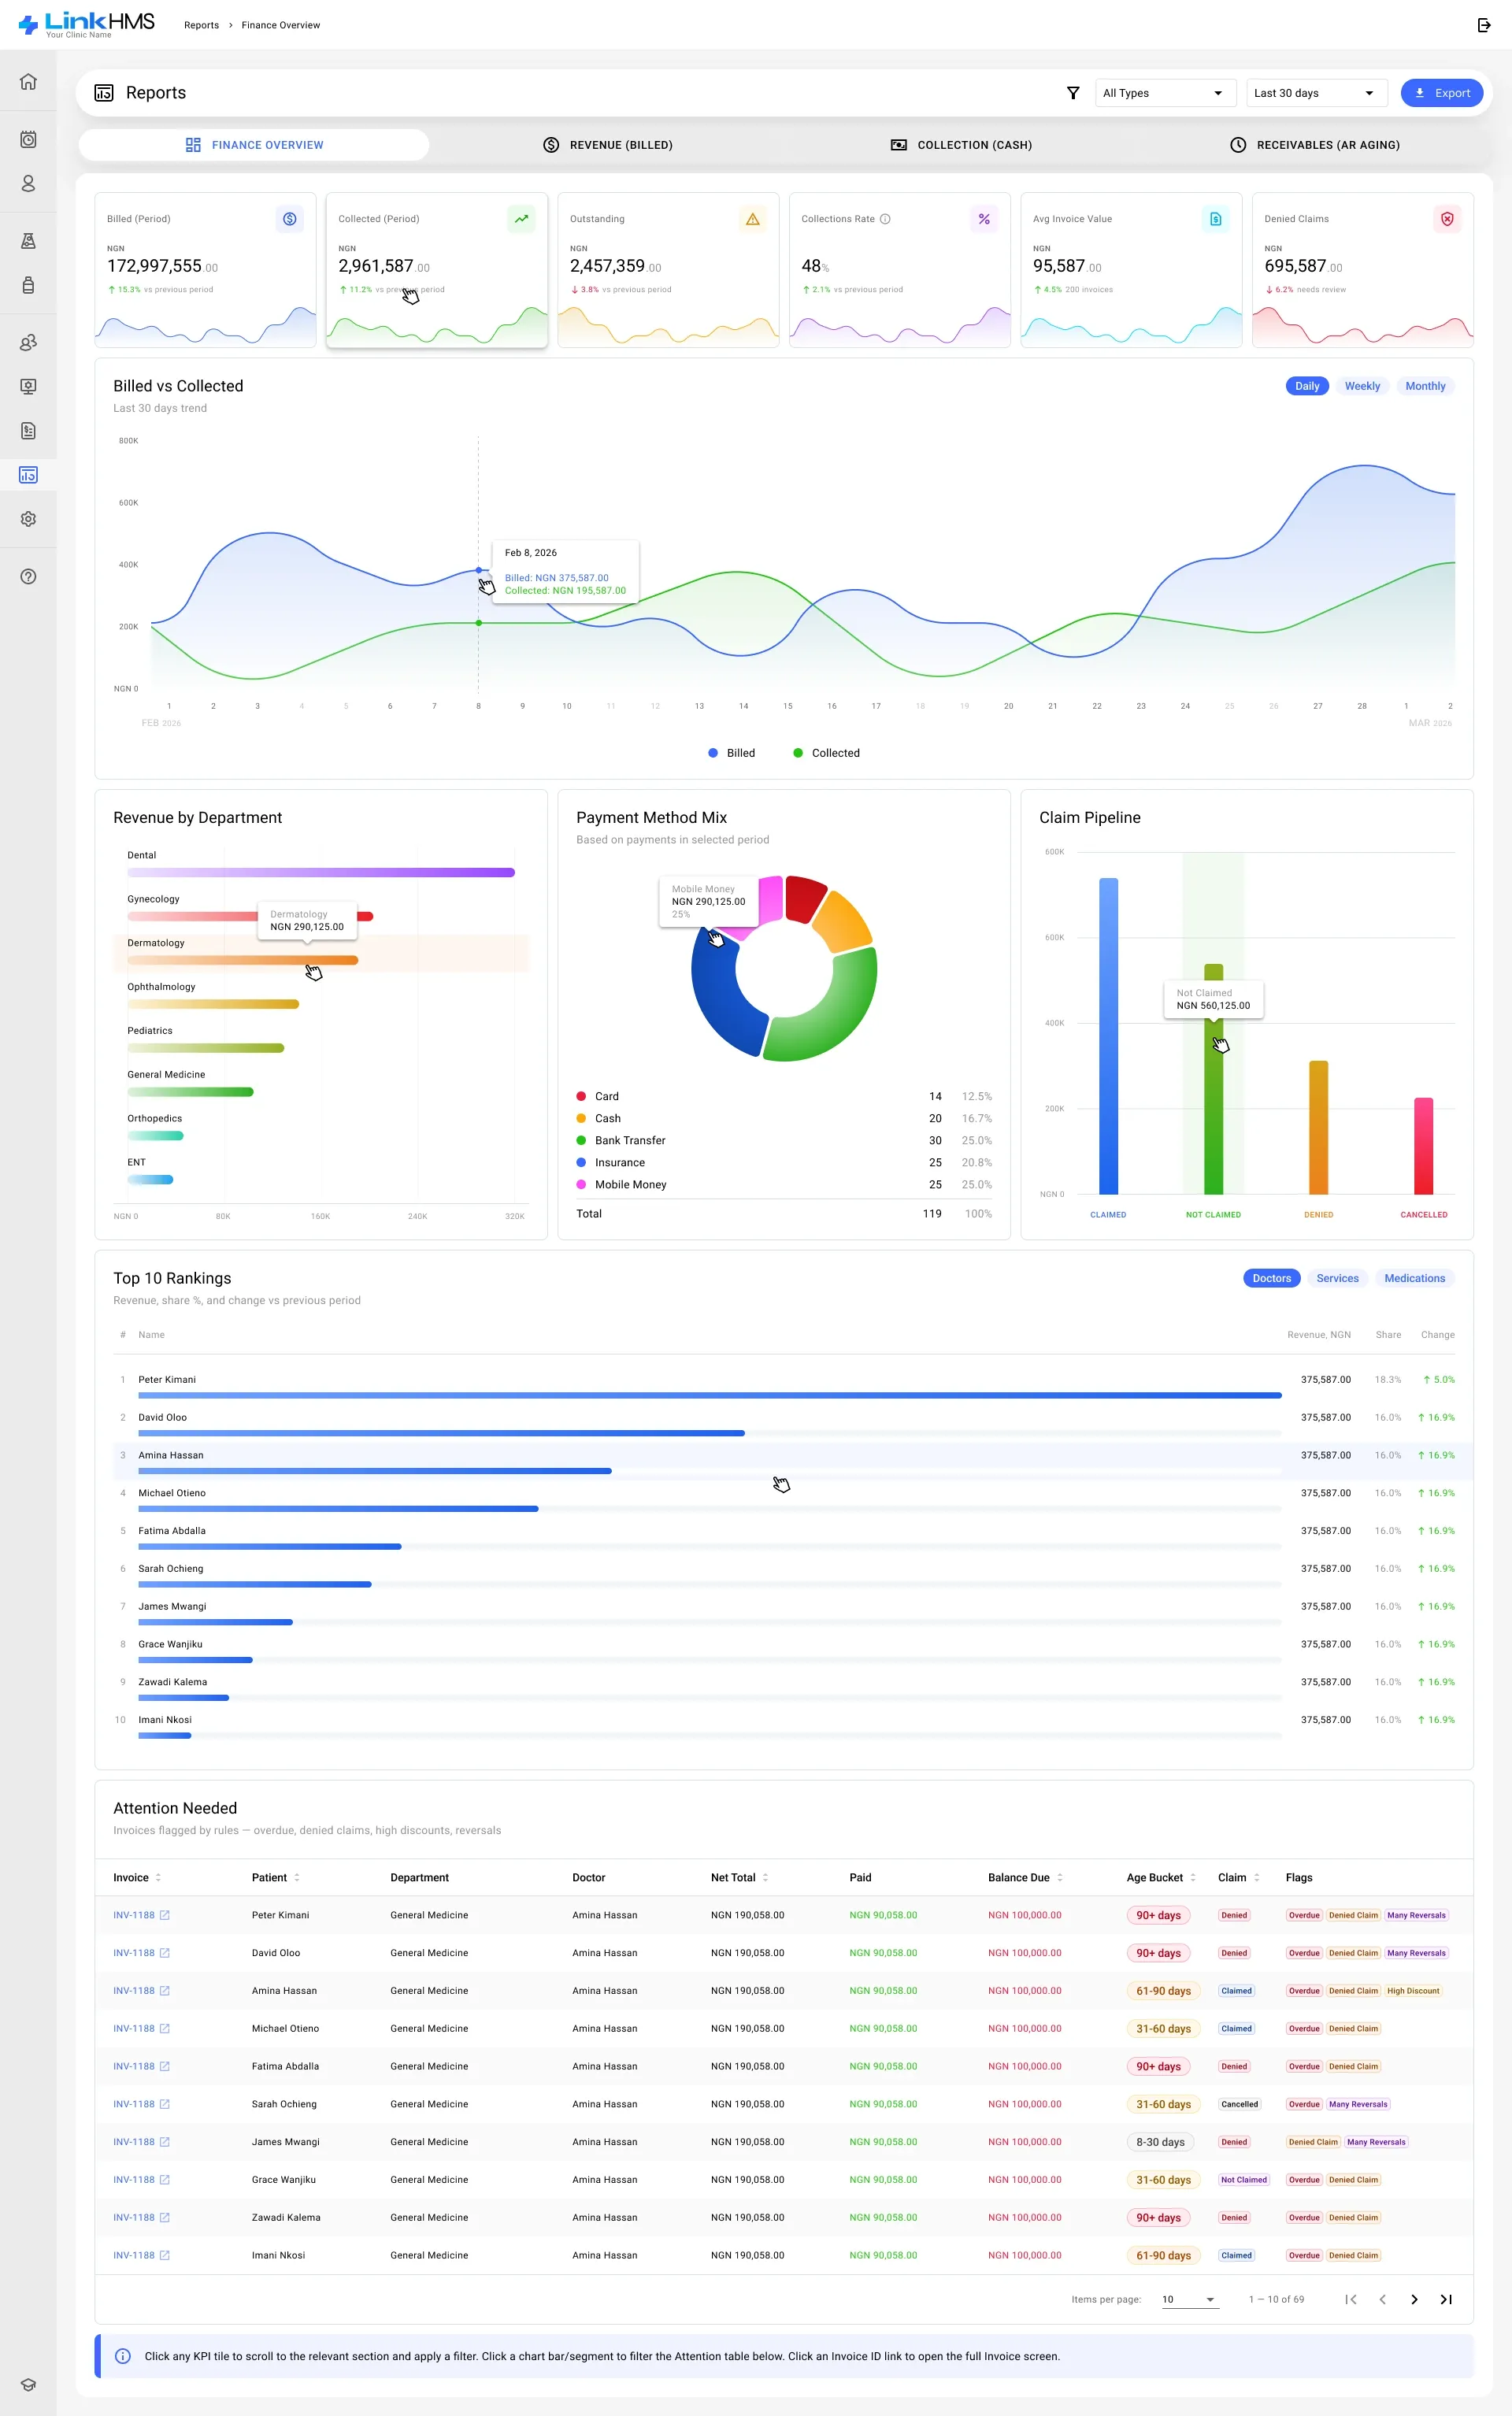Toggle the Collected series in the chart legend
The height and width of the screenshot is (2416, 1512).
click(826, 753)
